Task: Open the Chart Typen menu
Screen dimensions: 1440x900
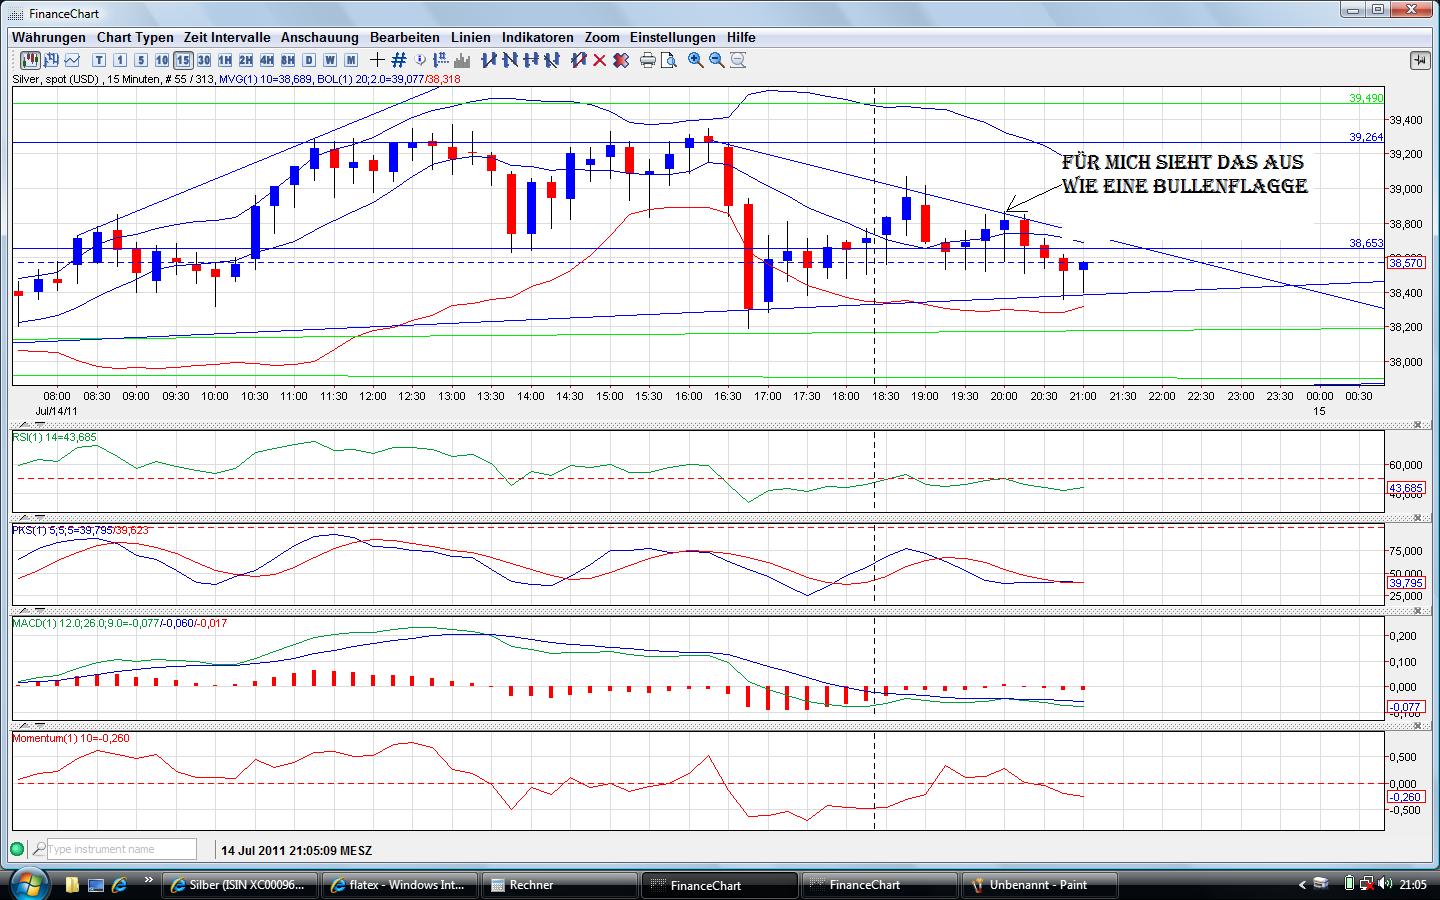Action: (135, 37)
